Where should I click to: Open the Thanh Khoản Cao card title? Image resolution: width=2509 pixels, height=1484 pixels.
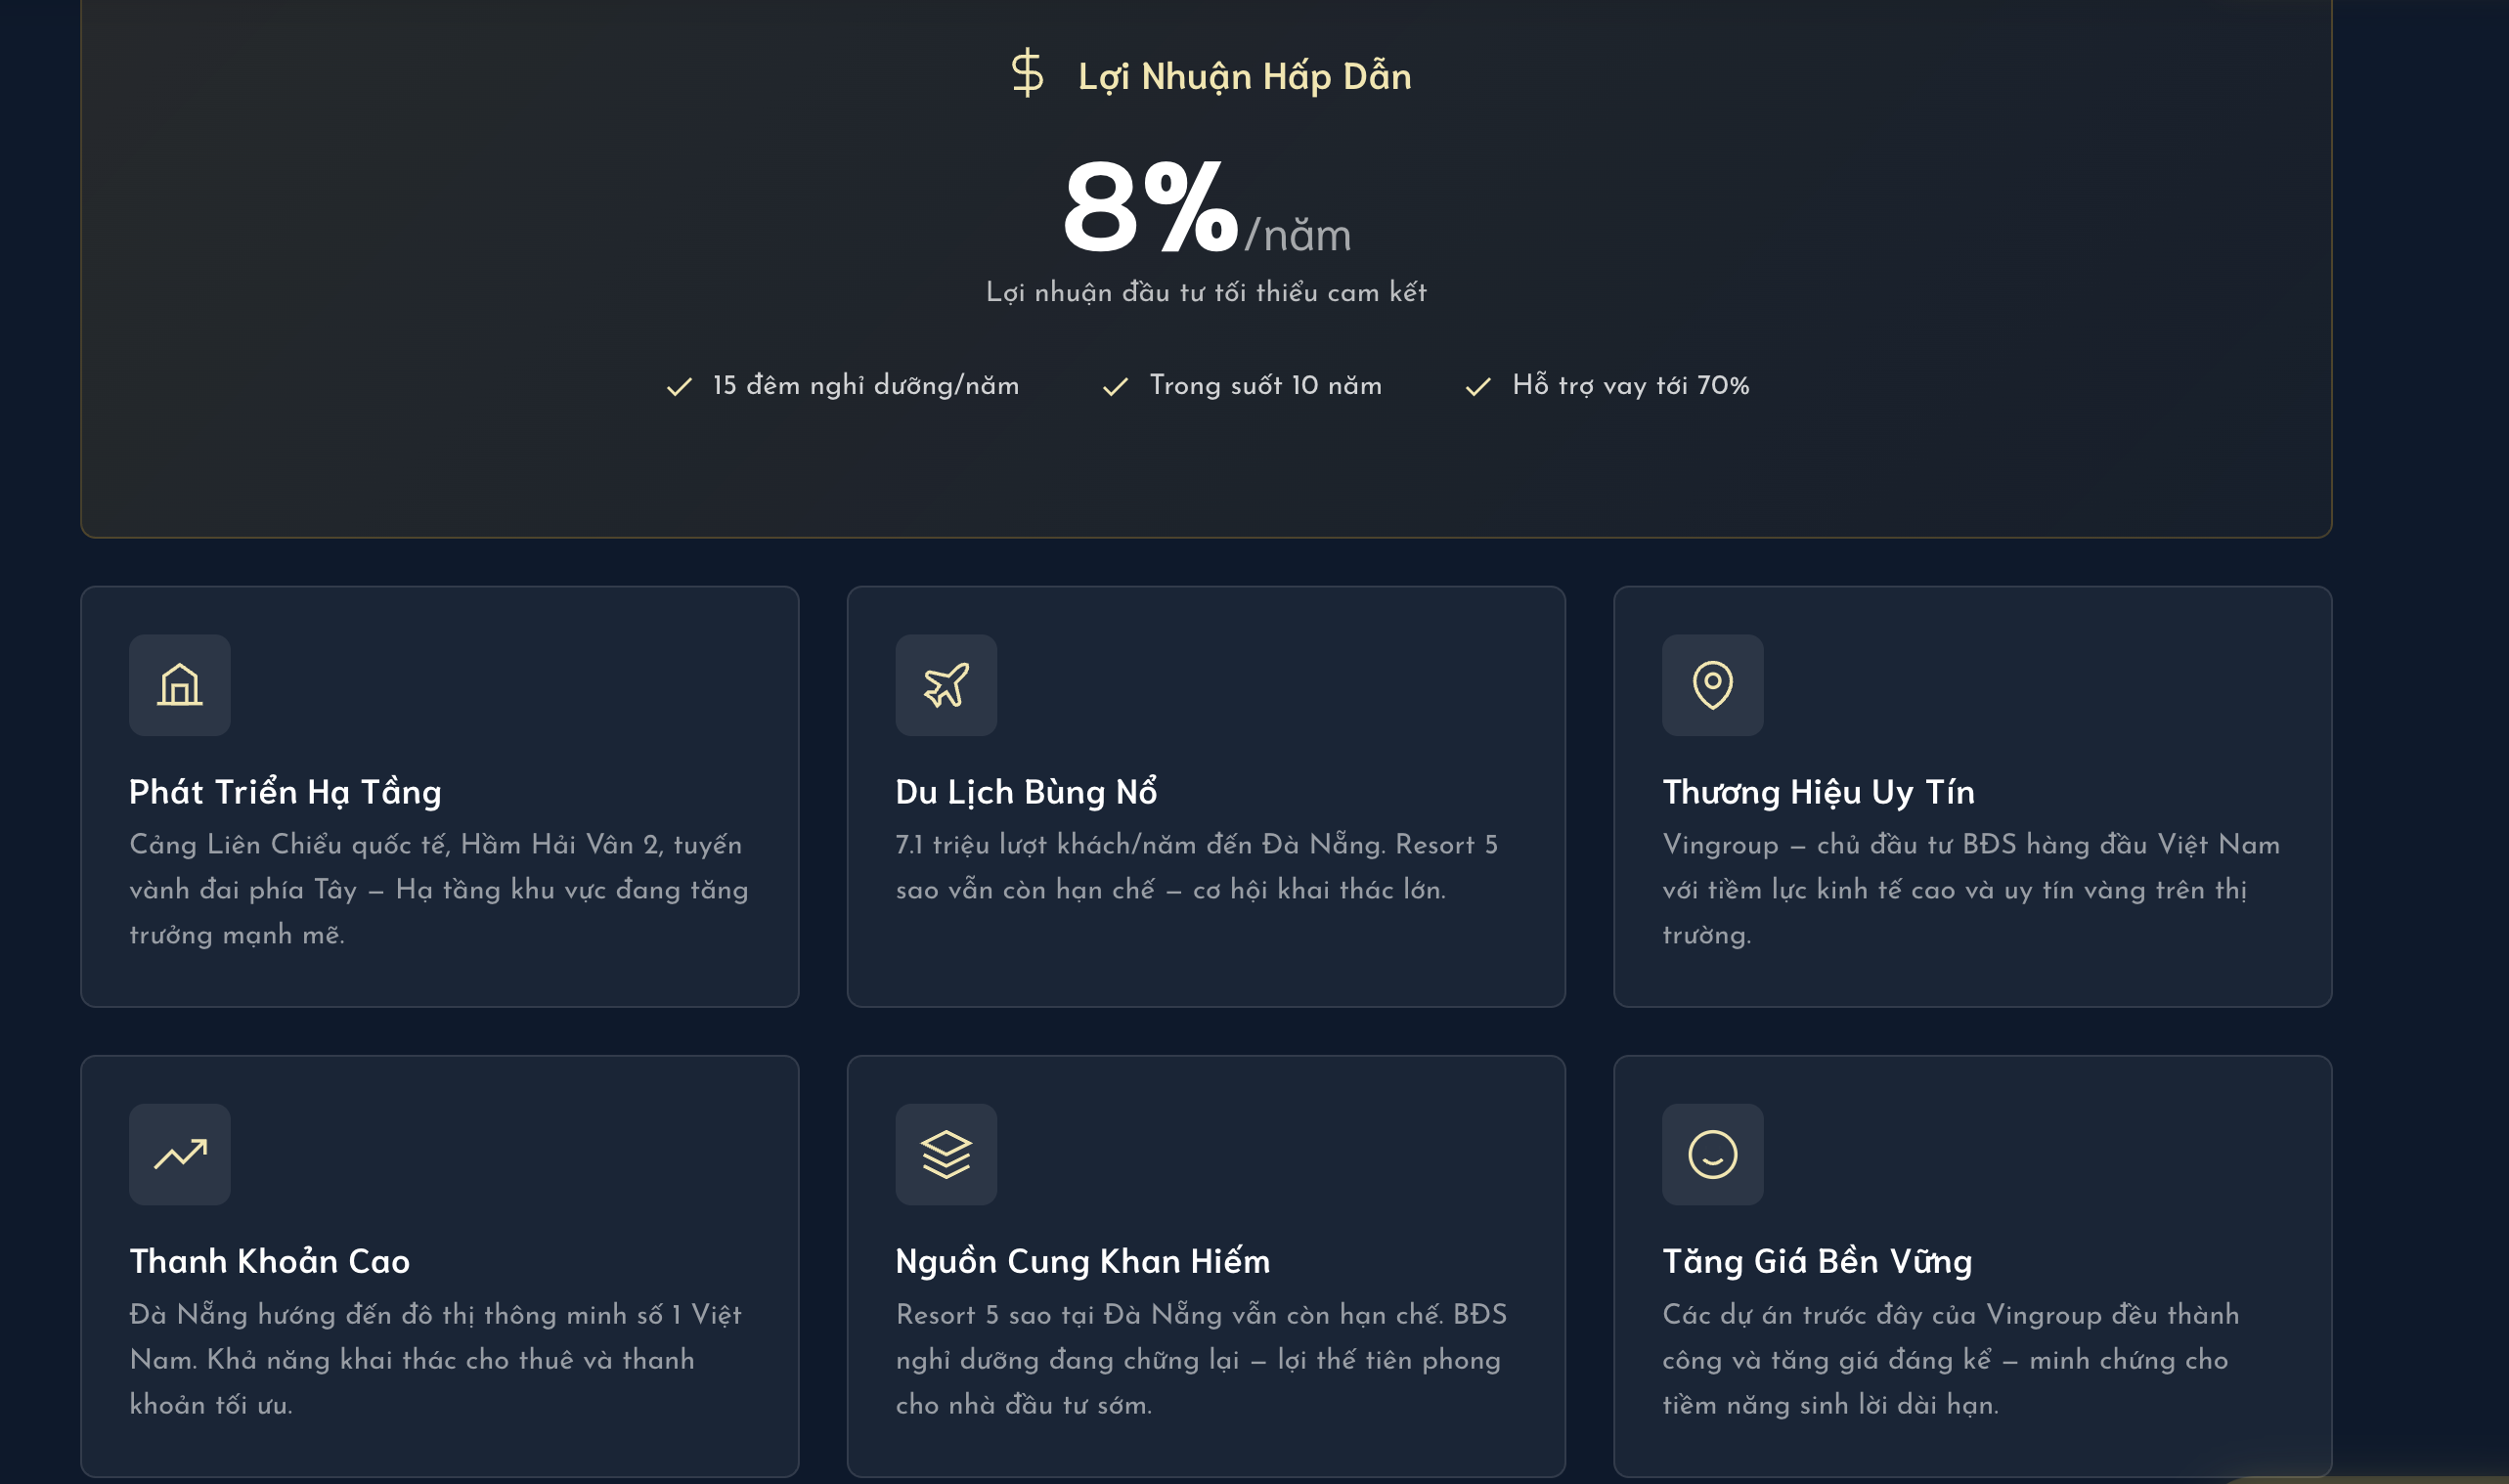[269, 1261]
